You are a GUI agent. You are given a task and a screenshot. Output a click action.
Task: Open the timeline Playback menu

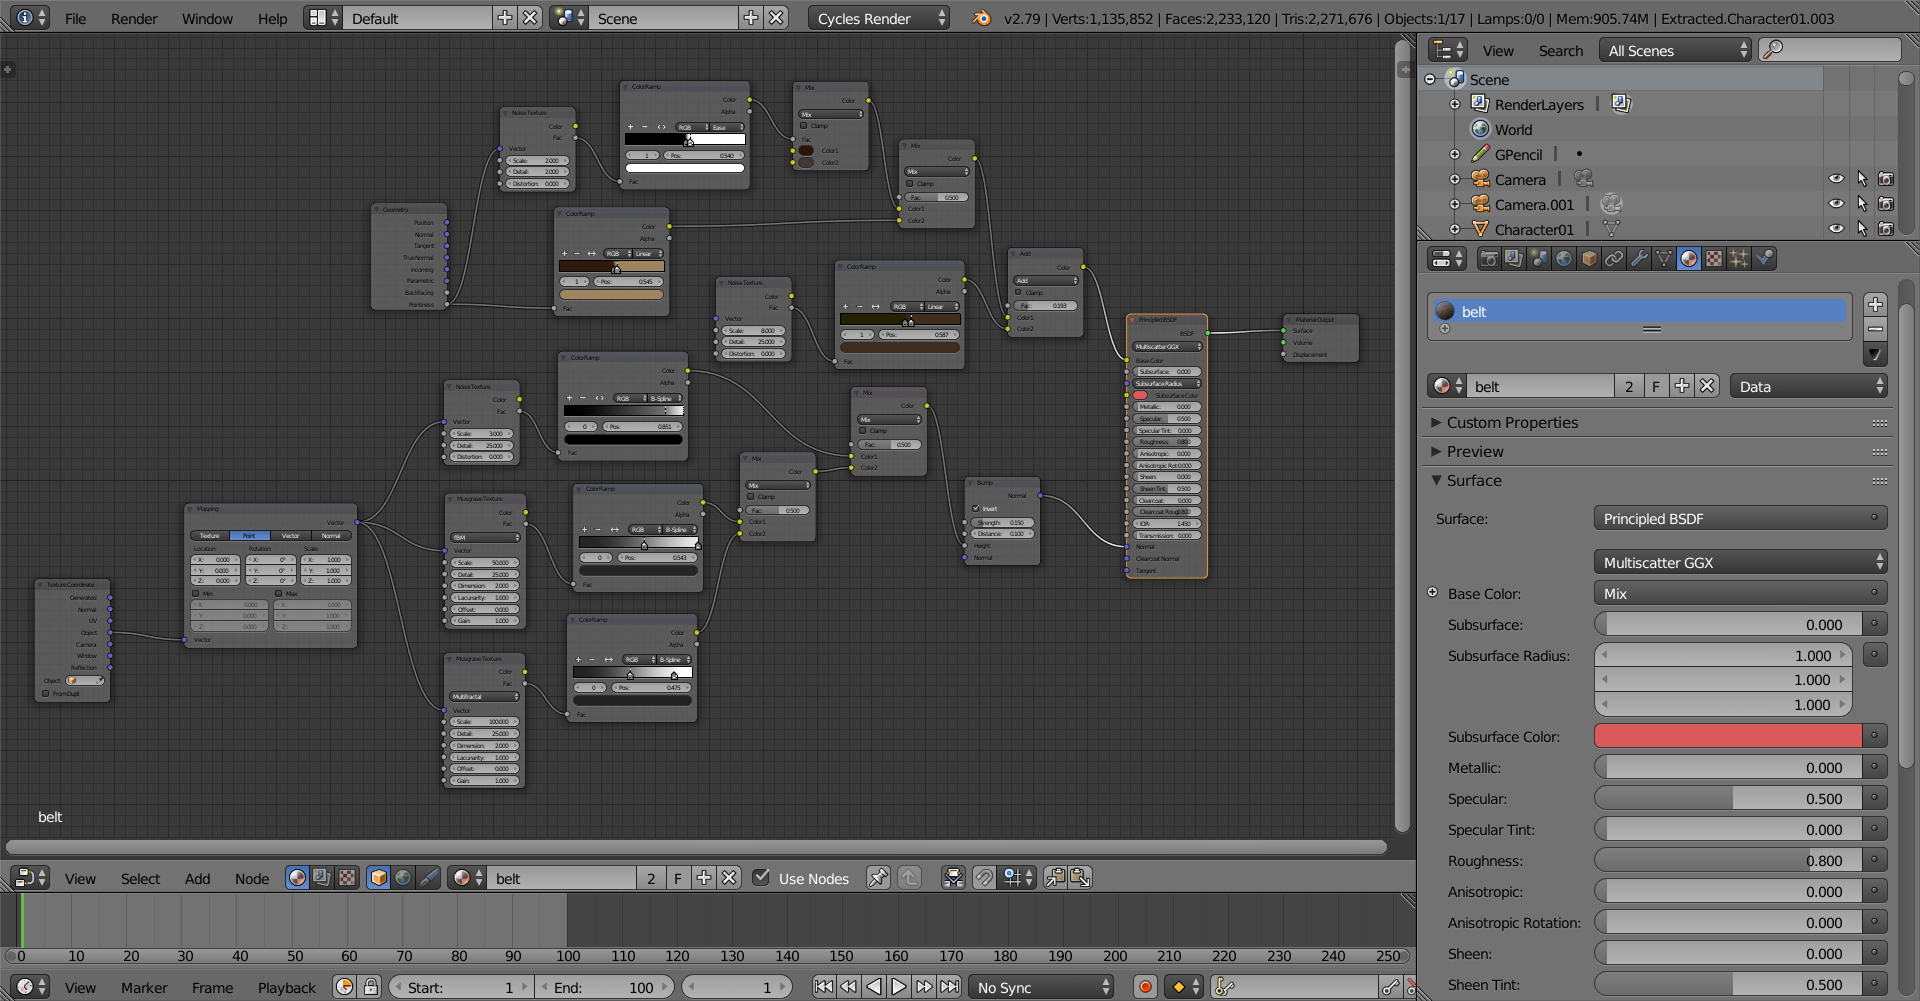(x=286, y=987)
